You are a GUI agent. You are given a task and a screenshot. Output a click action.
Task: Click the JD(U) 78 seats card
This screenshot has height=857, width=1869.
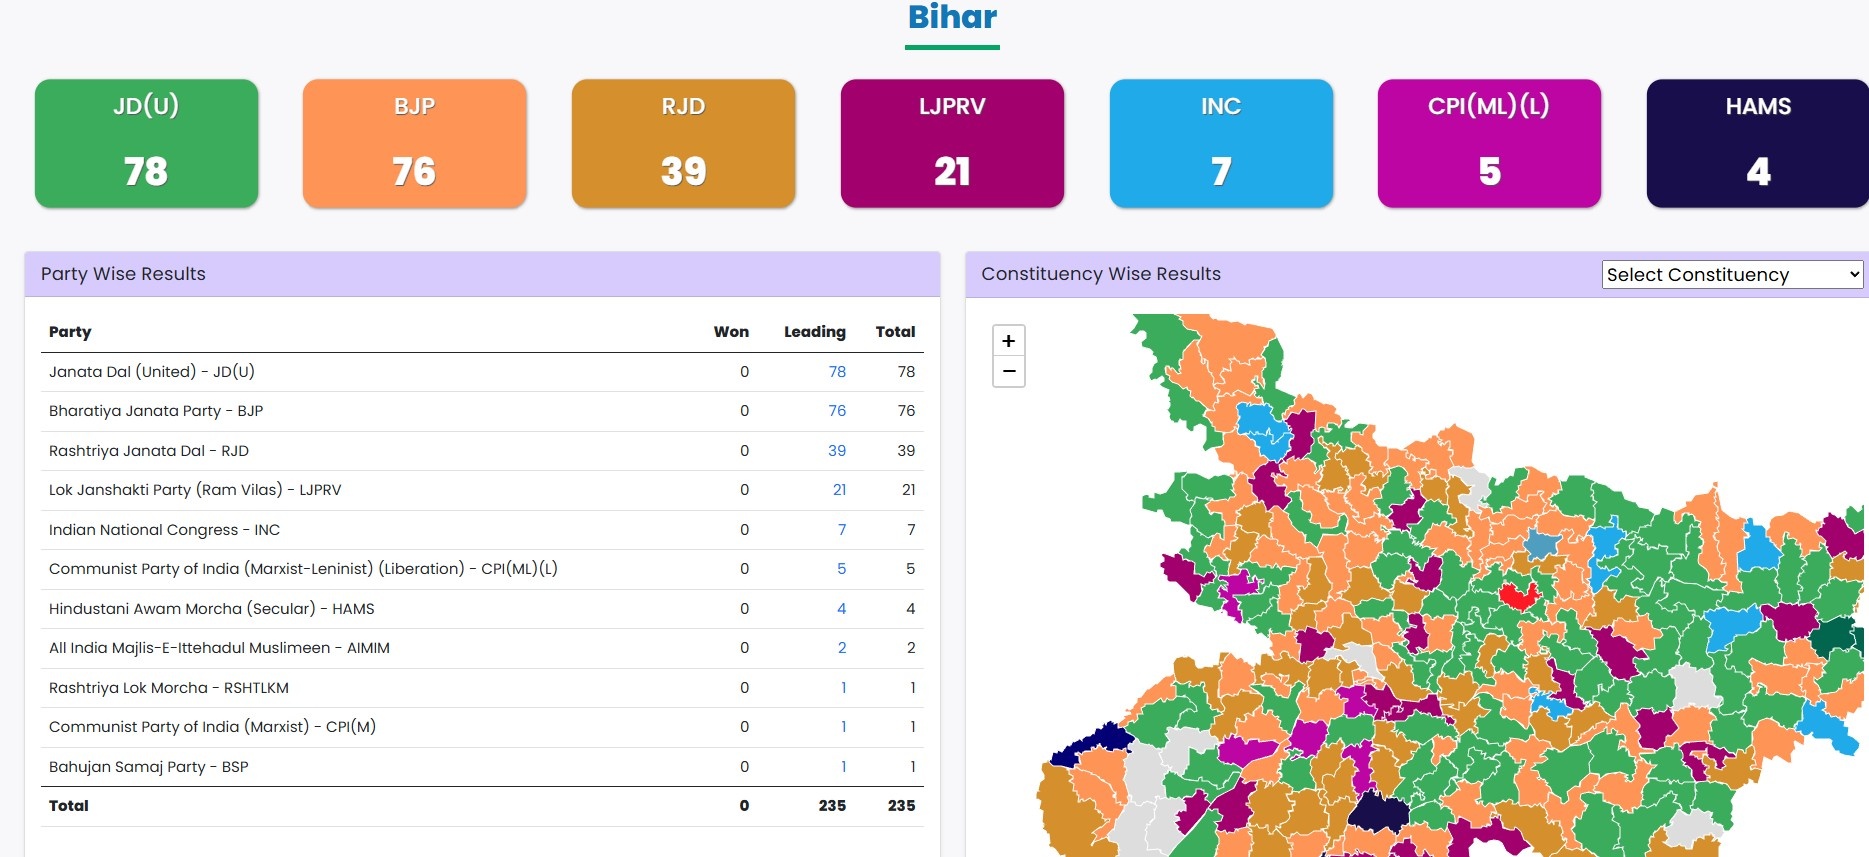click(x=147, y=143)
